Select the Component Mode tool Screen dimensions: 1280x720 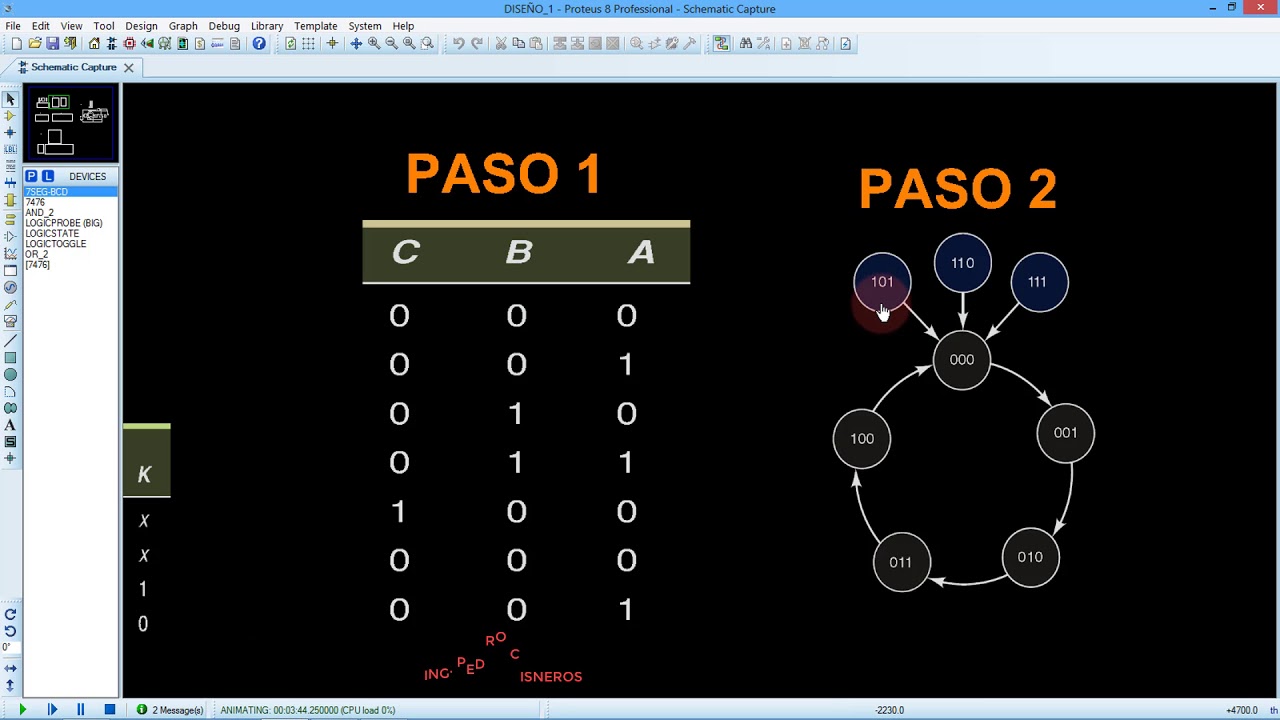tap(10, 116)
